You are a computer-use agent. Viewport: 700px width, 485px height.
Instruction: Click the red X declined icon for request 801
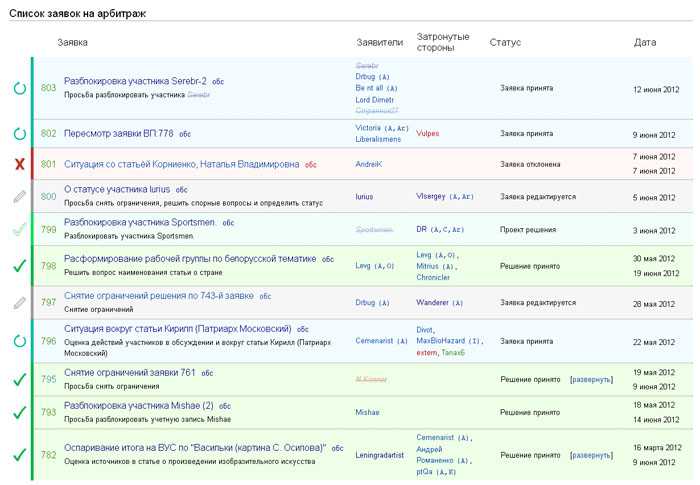(x=19, y=164)
